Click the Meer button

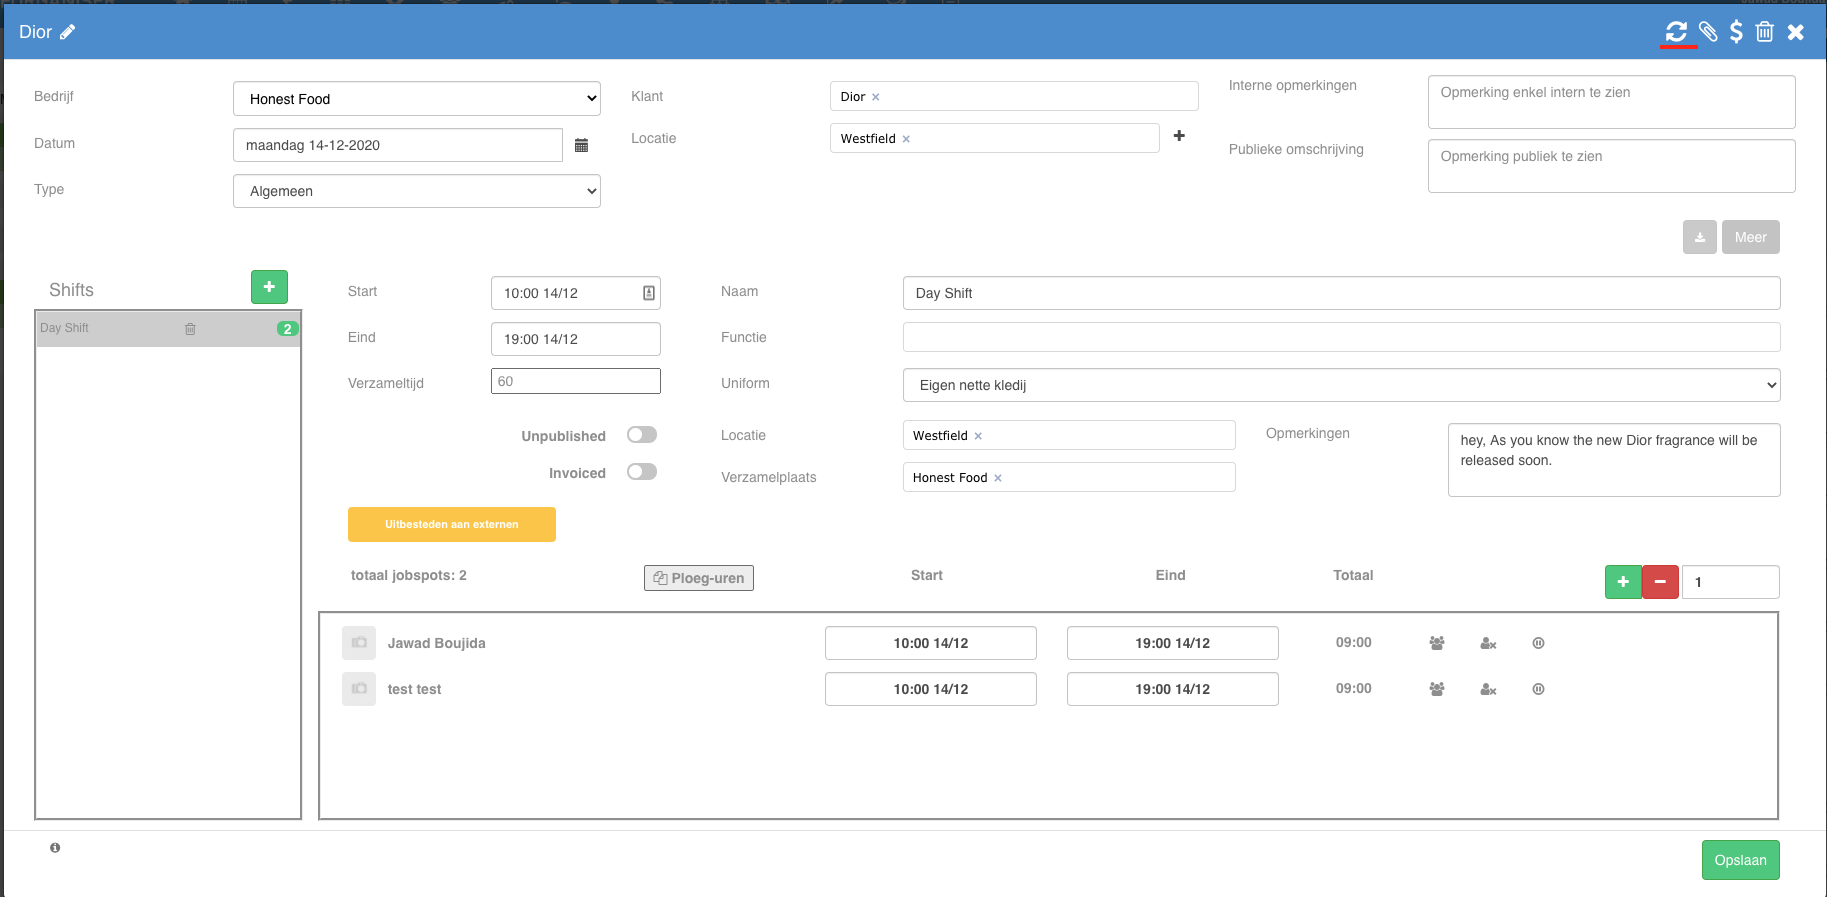(1751, 237)
